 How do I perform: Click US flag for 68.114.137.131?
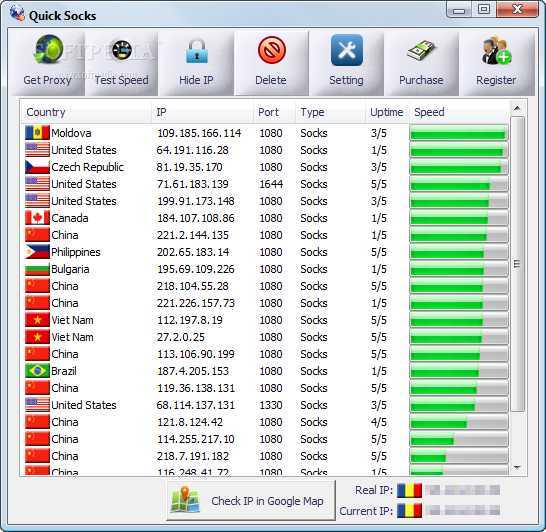[37, 405]
